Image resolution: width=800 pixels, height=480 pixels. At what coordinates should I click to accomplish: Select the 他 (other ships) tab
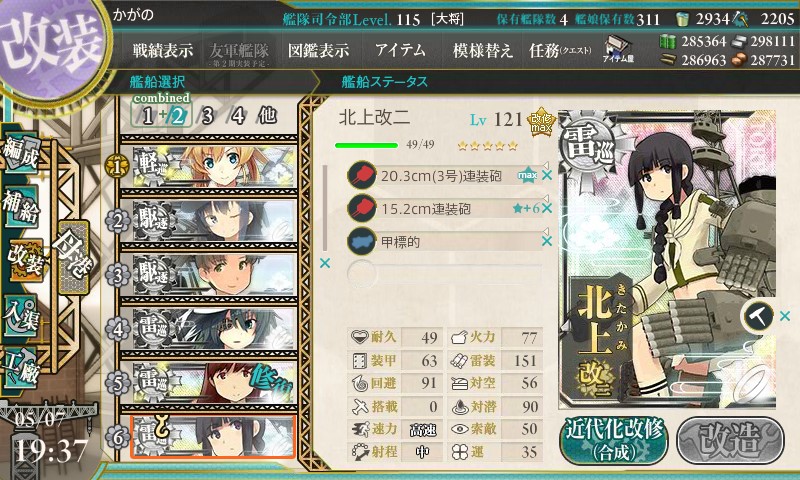pyautogui.click(x=267, y=115)
